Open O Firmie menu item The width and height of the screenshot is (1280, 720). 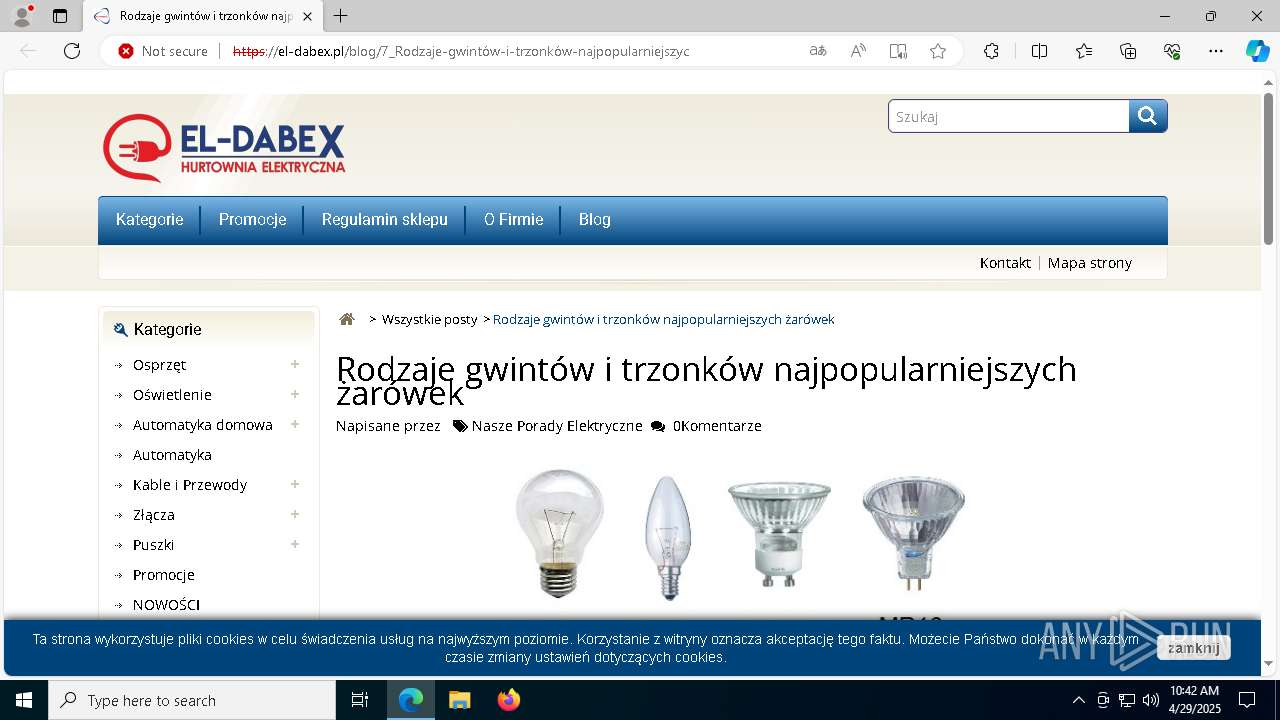tap(513, 220)
